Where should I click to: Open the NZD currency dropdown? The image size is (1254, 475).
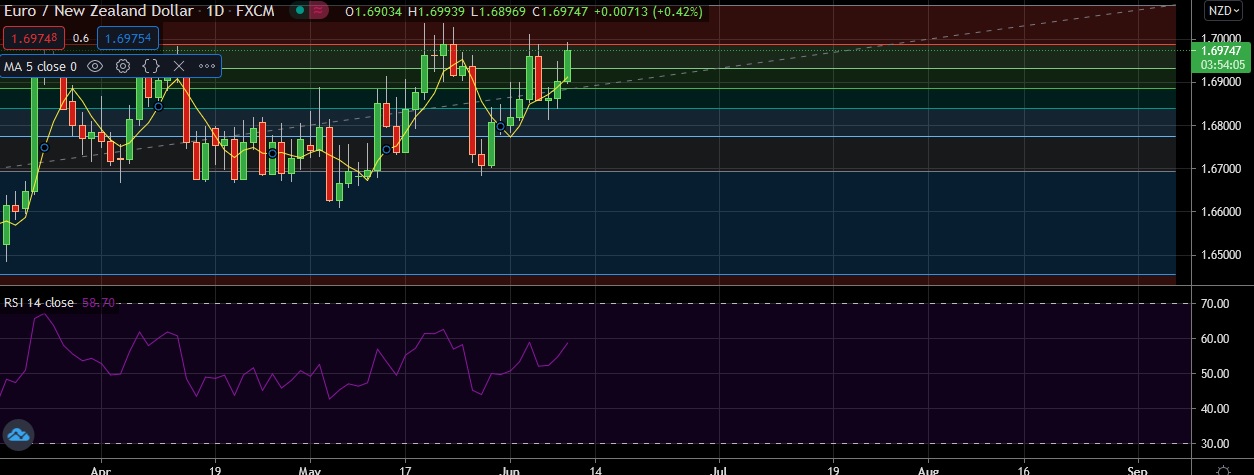[x=1223, y=11]
